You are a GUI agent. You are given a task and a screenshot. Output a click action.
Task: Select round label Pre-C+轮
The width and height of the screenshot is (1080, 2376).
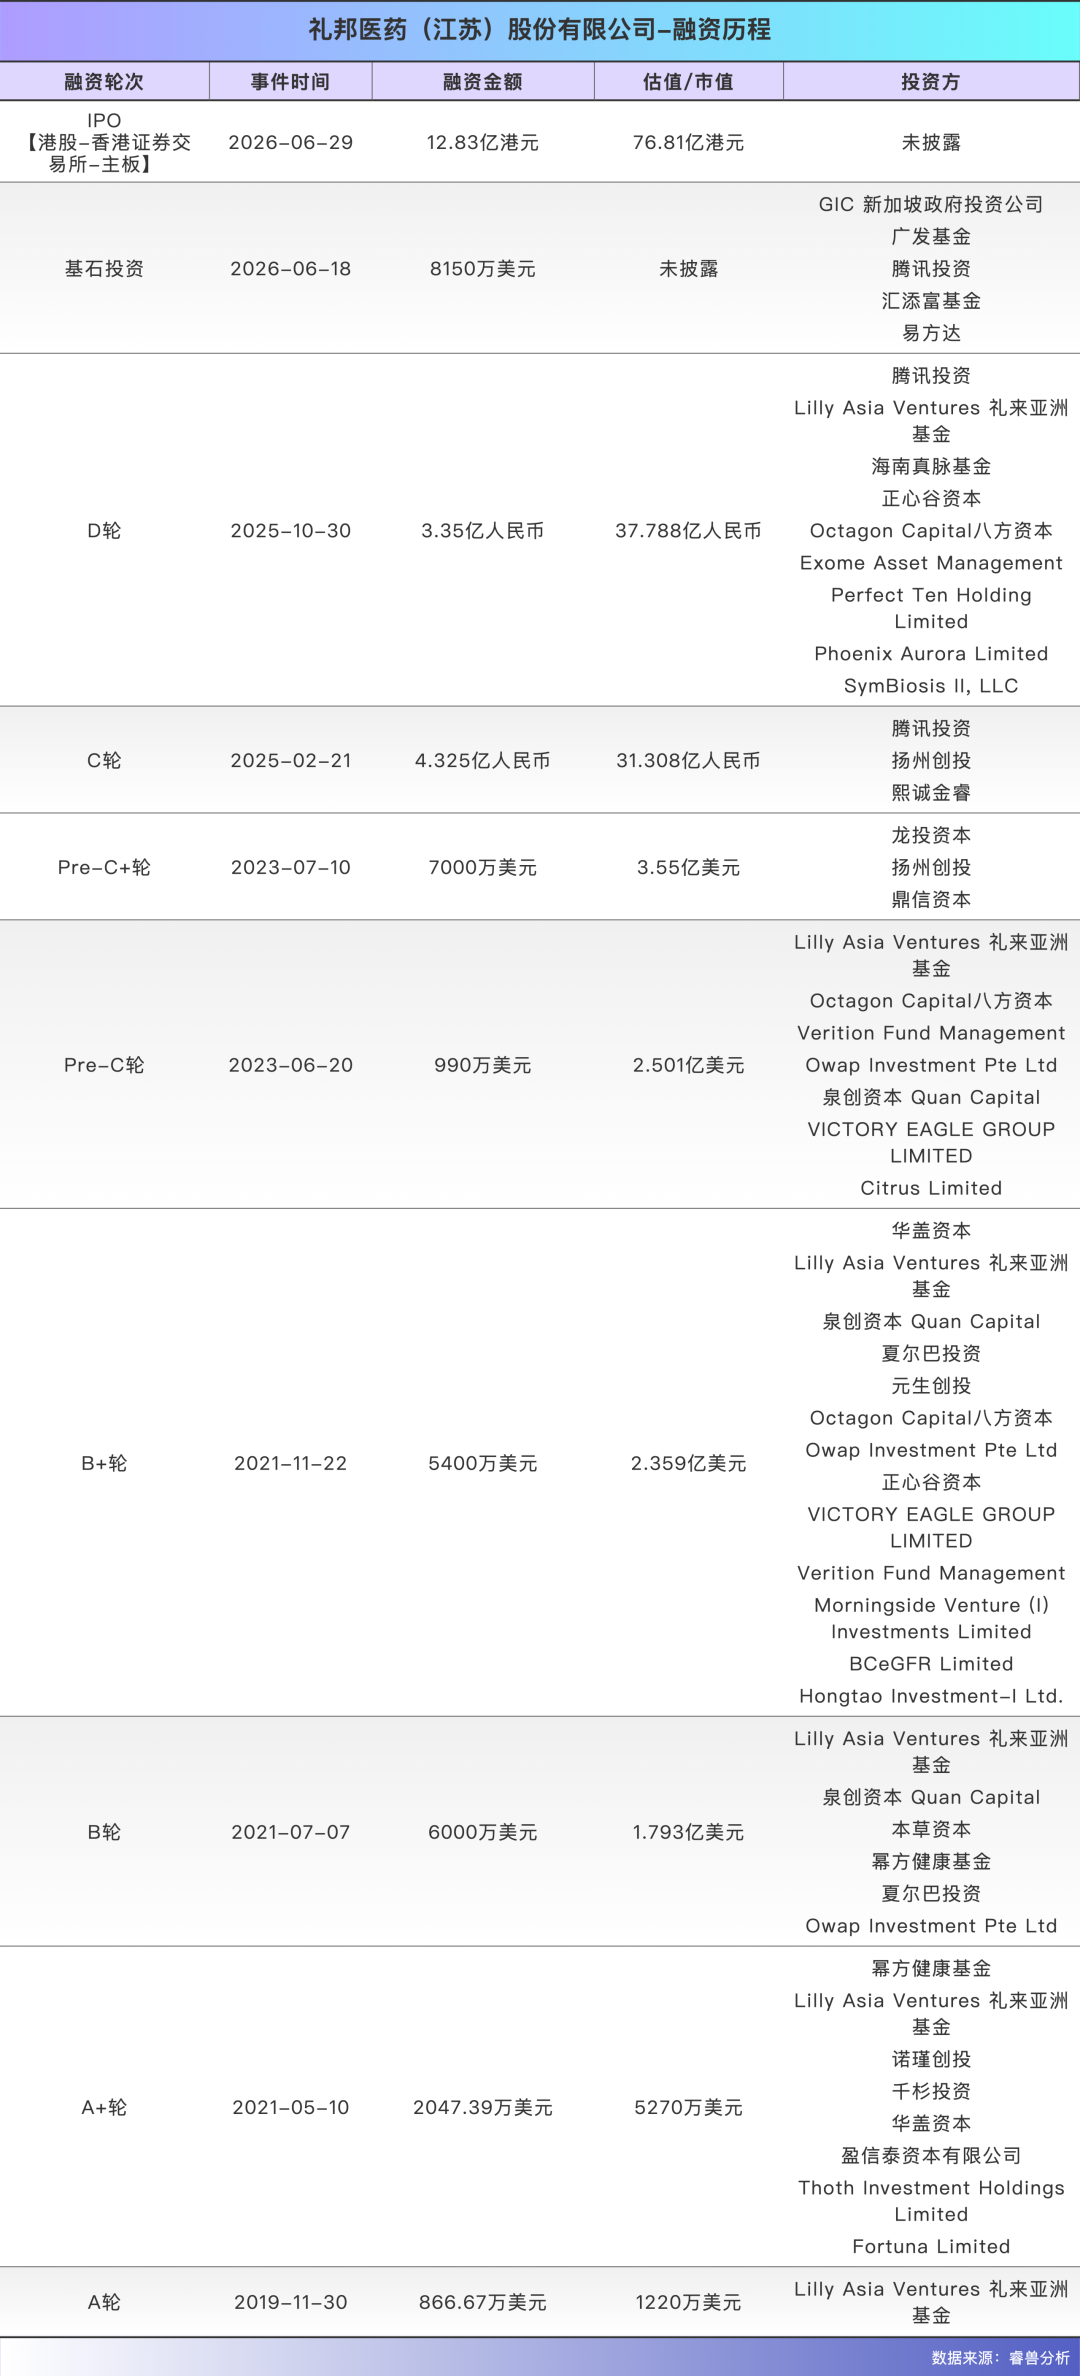point(104,868)
